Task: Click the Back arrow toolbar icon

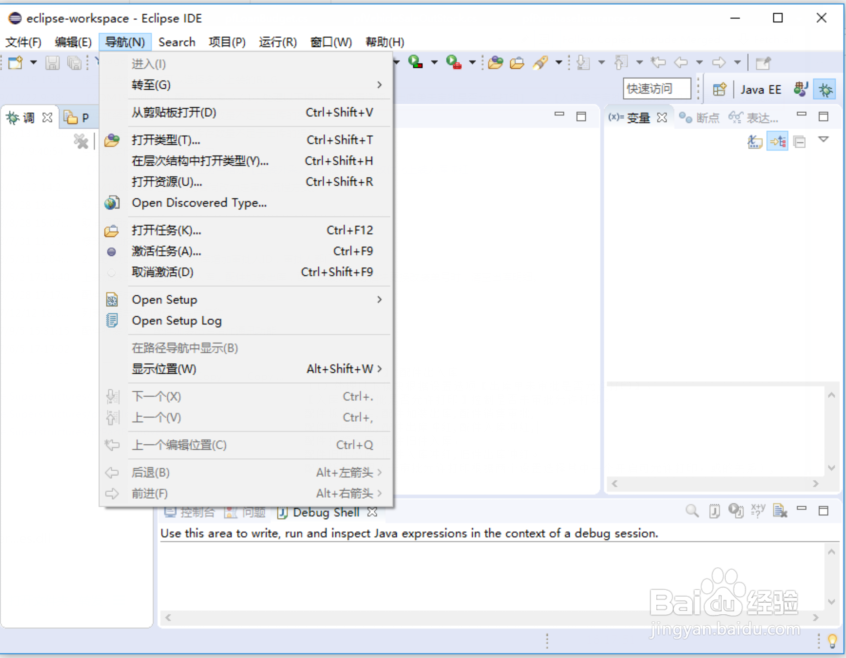Action: coord(681,63)
